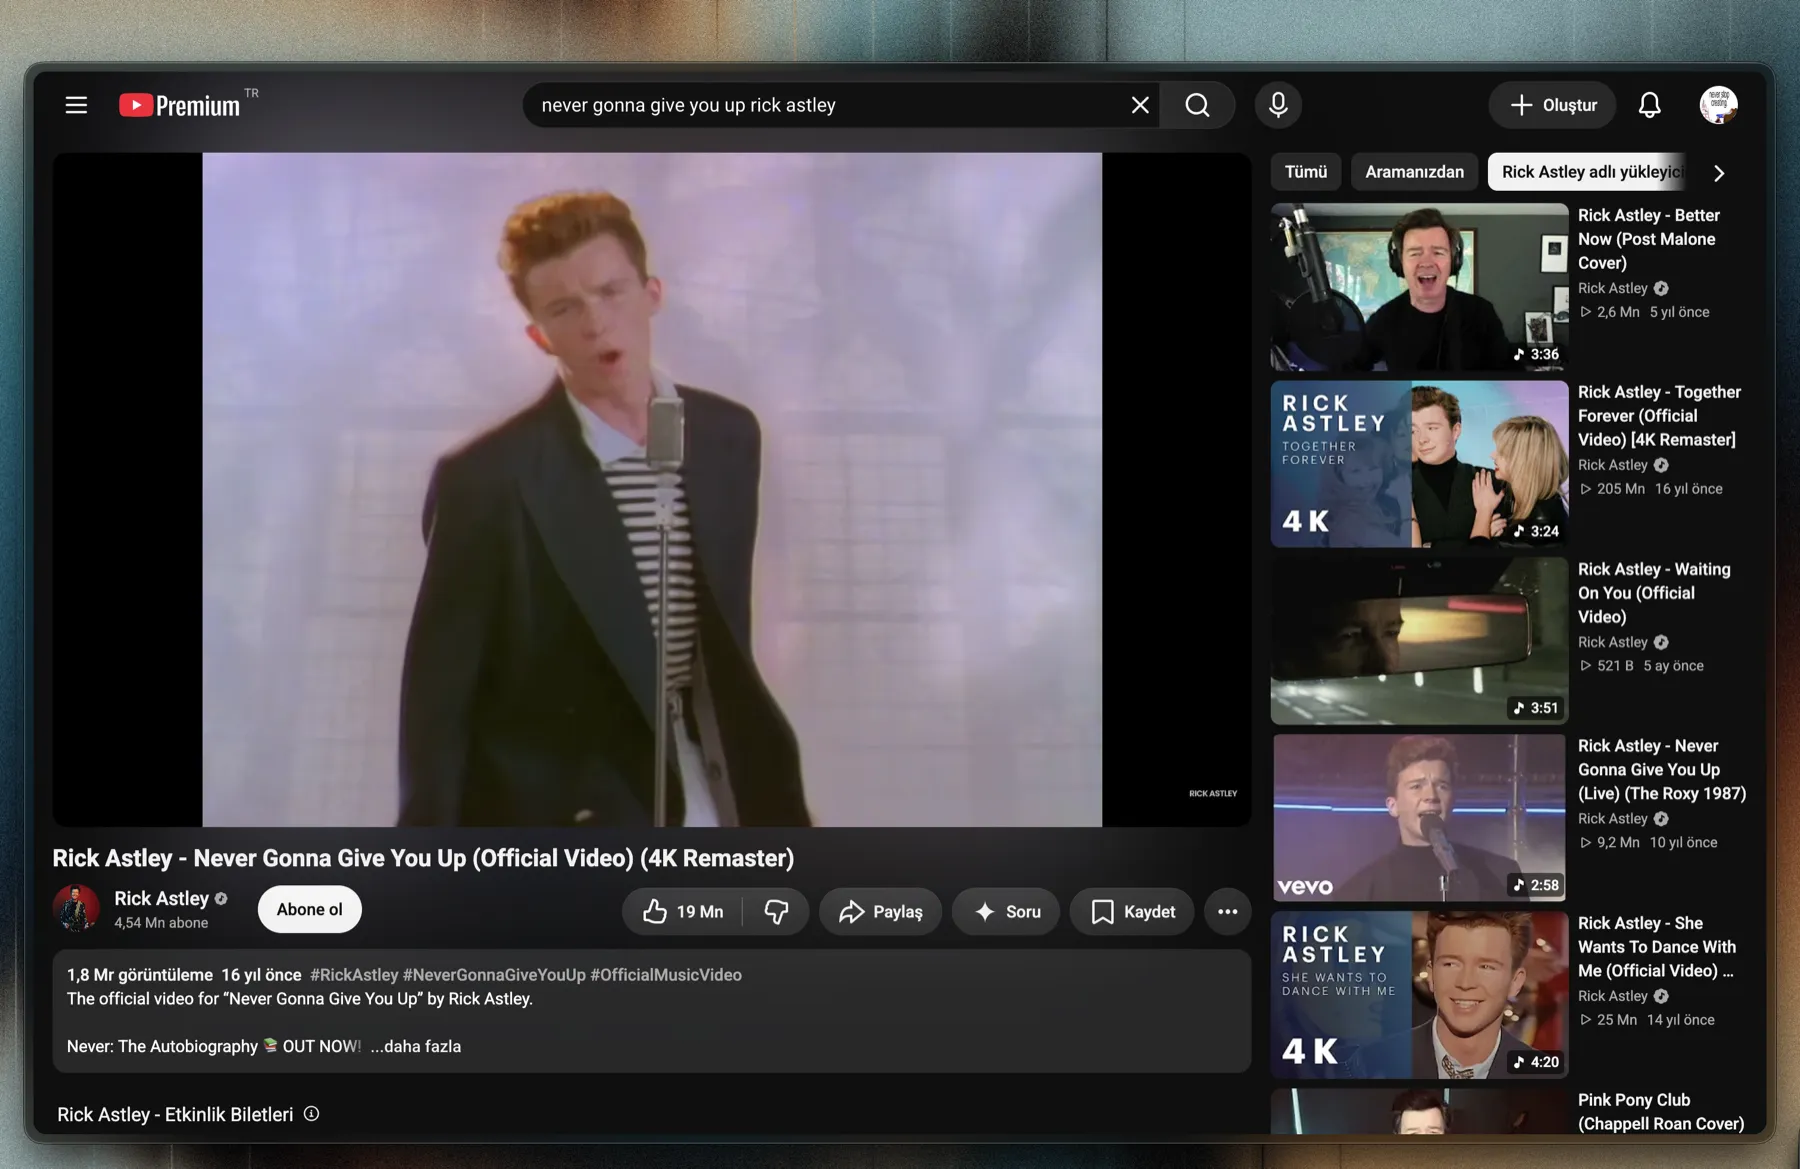Dislike the video with thumbs down
The width and height of the screenshot is (1800, 1169).
[776, 911]
